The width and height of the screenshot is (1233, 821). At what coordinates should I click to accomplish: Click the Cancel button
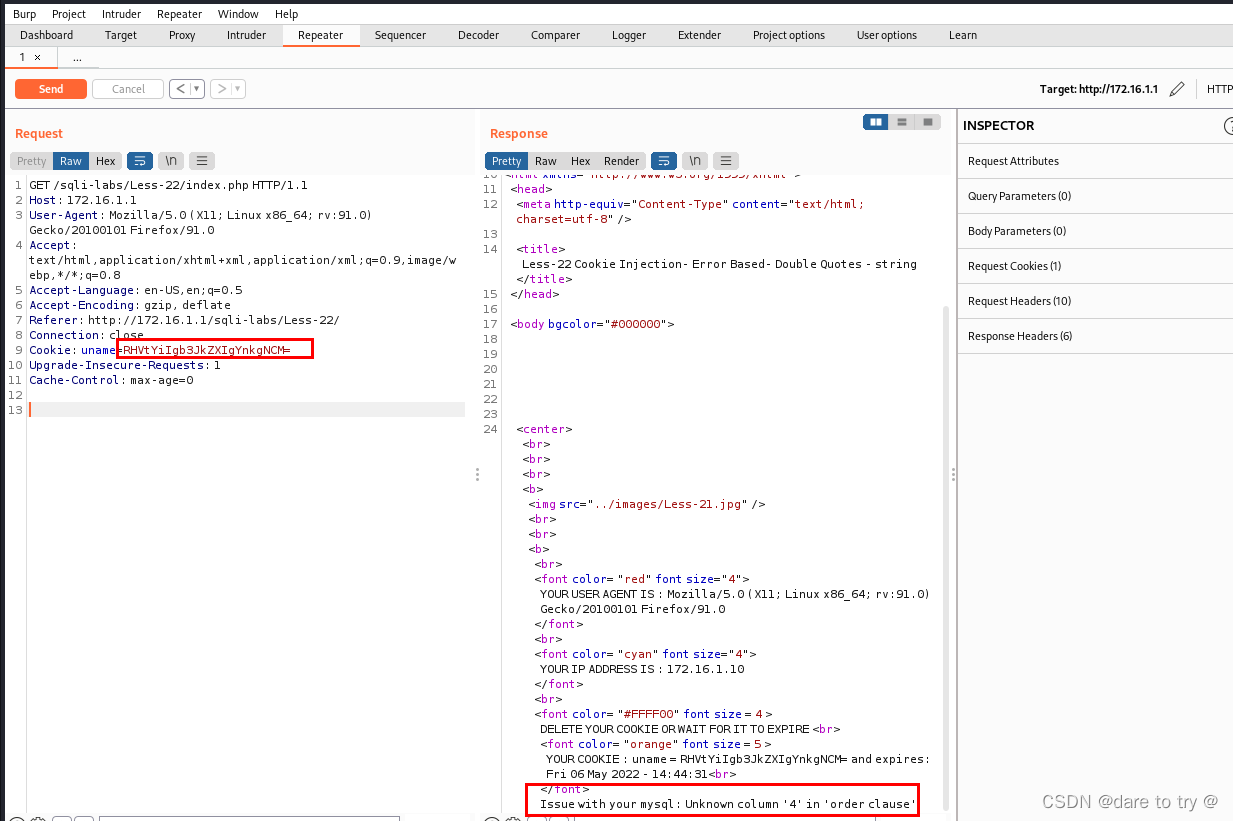[128, 89]
